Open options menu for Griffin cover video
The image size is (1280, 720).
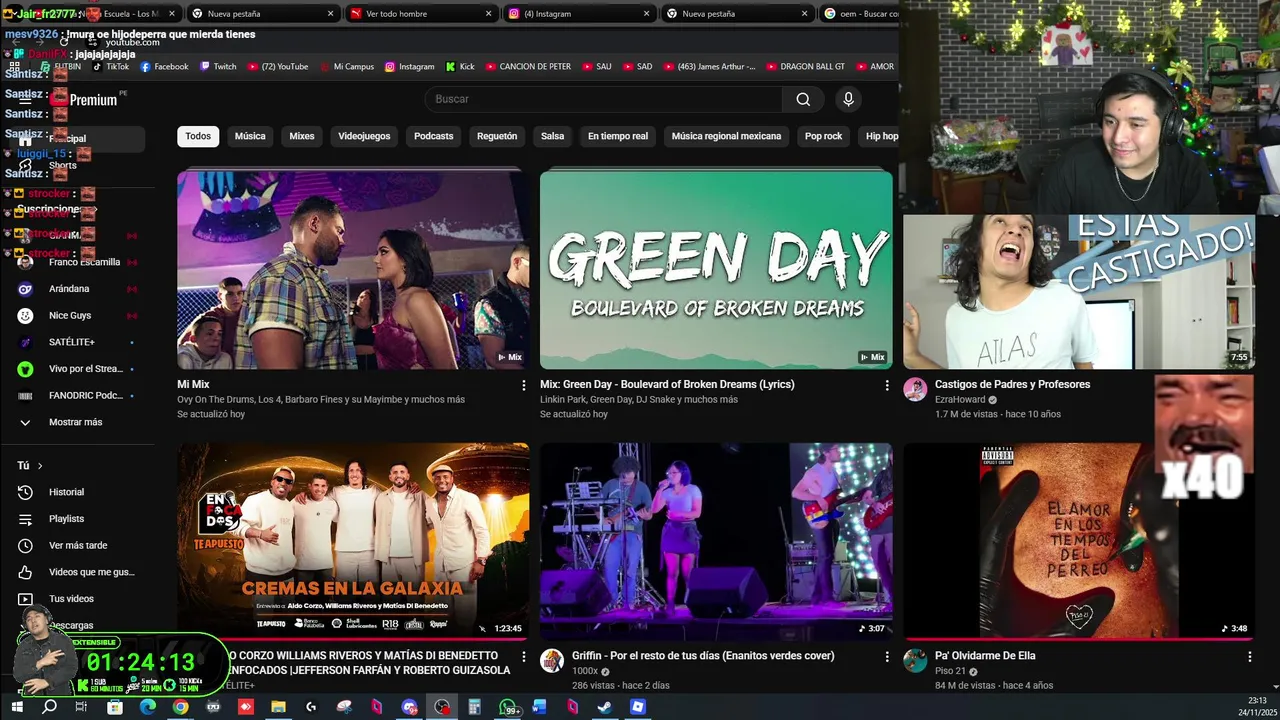click(x=886, y=657)
